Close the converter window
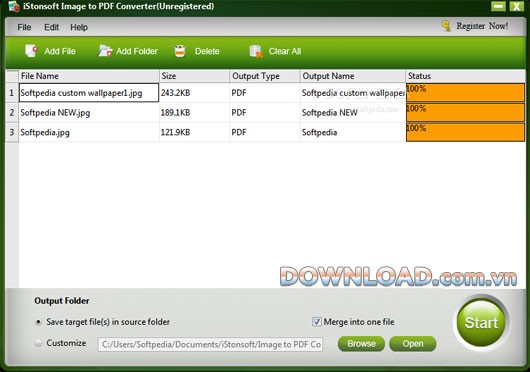This screenshot has height=372, width=530. [516, 6]
